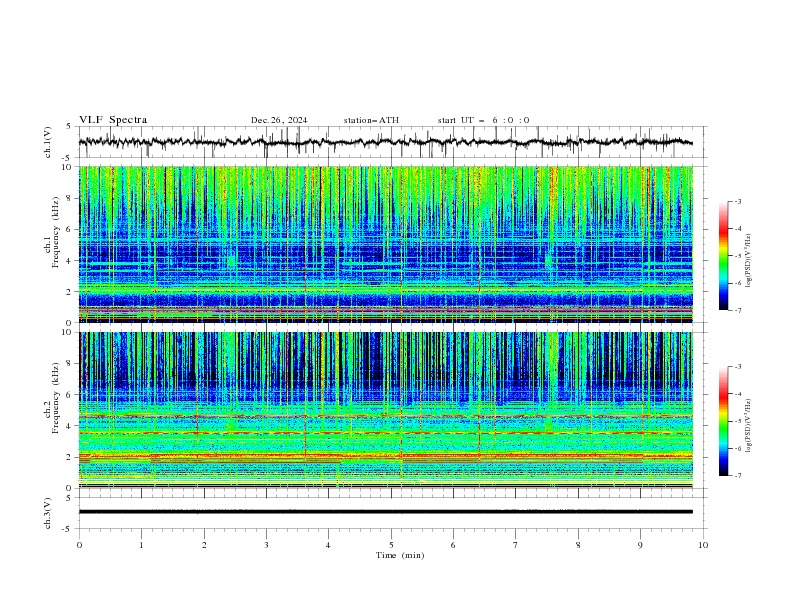Click the lower color scale bar
The width and height of the screenshot is (792, 612).
pos(724,421)
